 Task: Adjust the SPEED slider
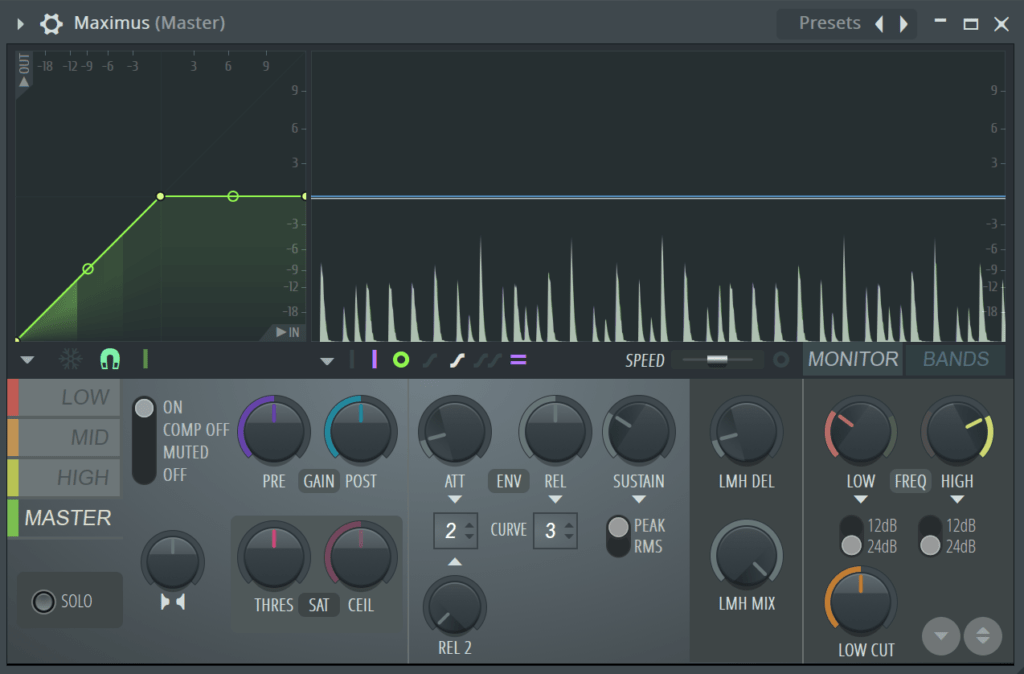[717, 360]
